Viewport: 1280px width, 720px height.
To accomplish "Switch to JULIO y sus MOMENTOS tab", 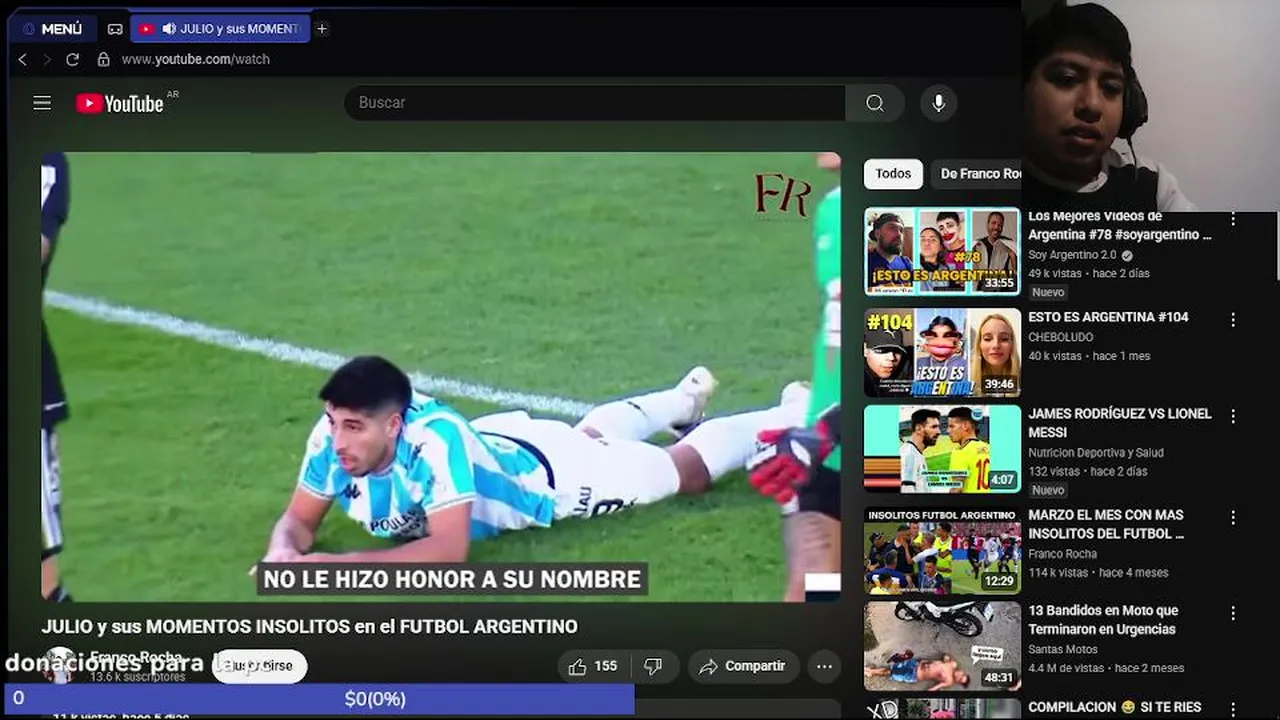I will [x=220, y=29].
